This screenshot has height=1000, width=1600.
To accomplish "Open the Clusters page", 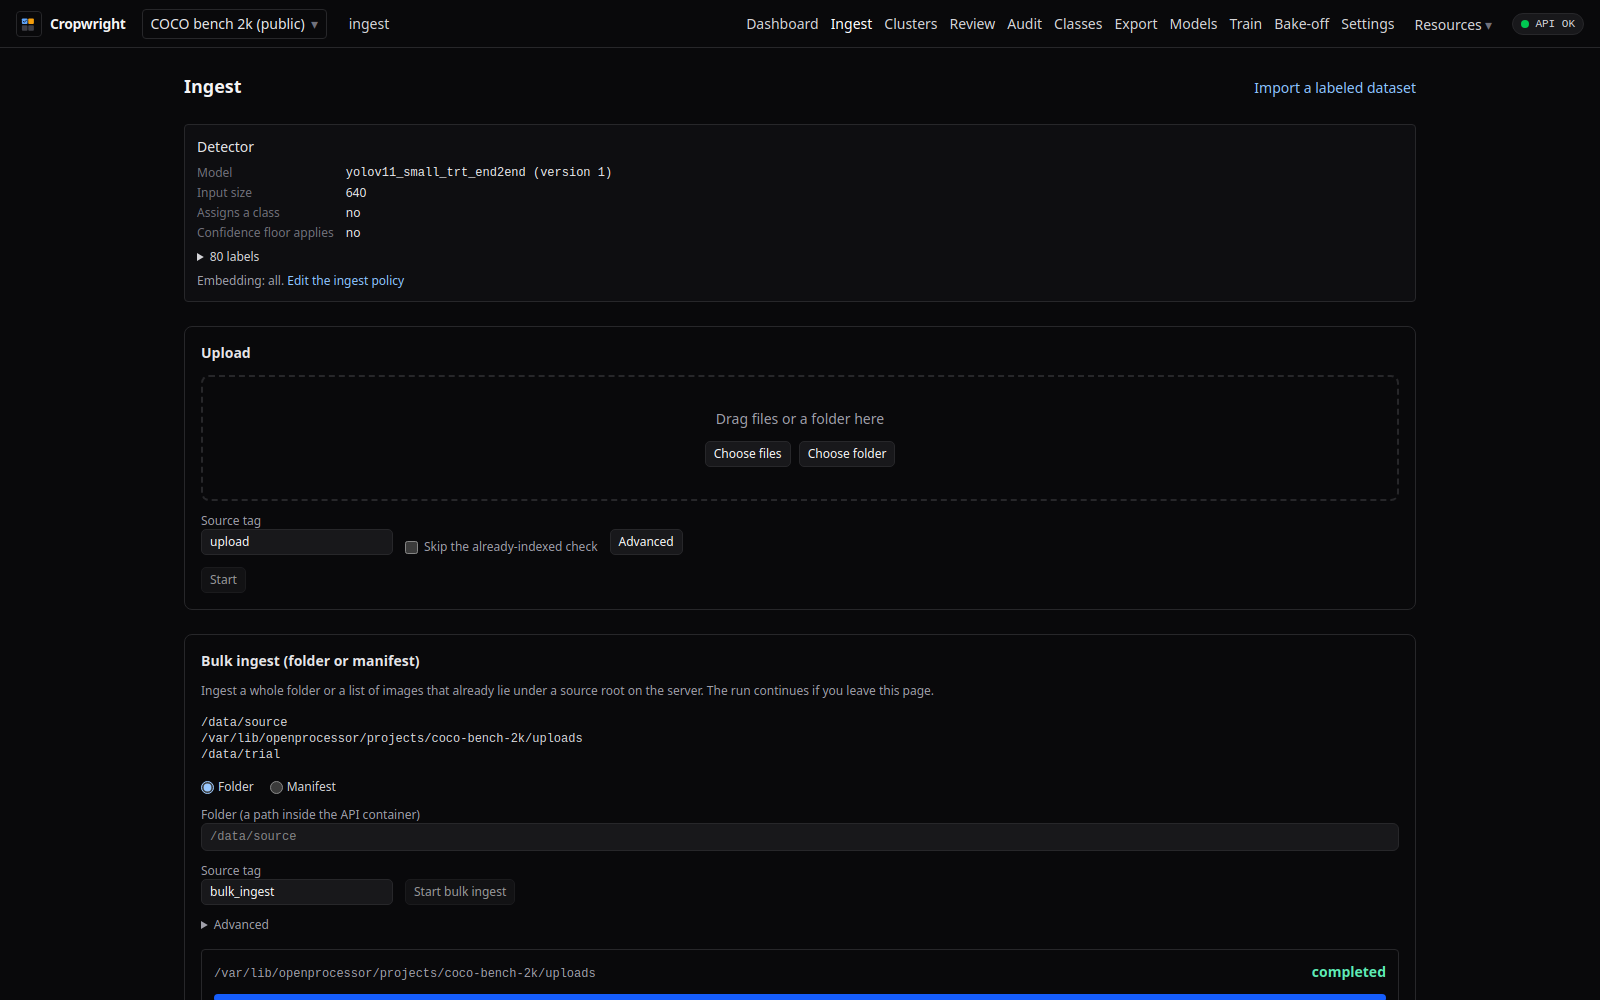I will [910, 24].
